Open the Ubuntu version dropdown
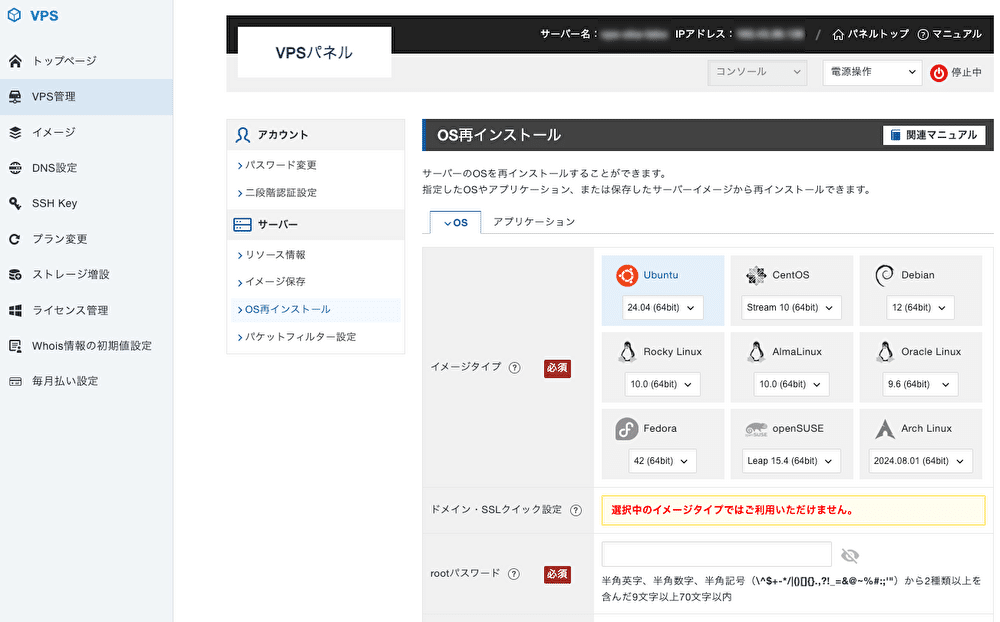1000x622 pixels. (x=663, y=307)
